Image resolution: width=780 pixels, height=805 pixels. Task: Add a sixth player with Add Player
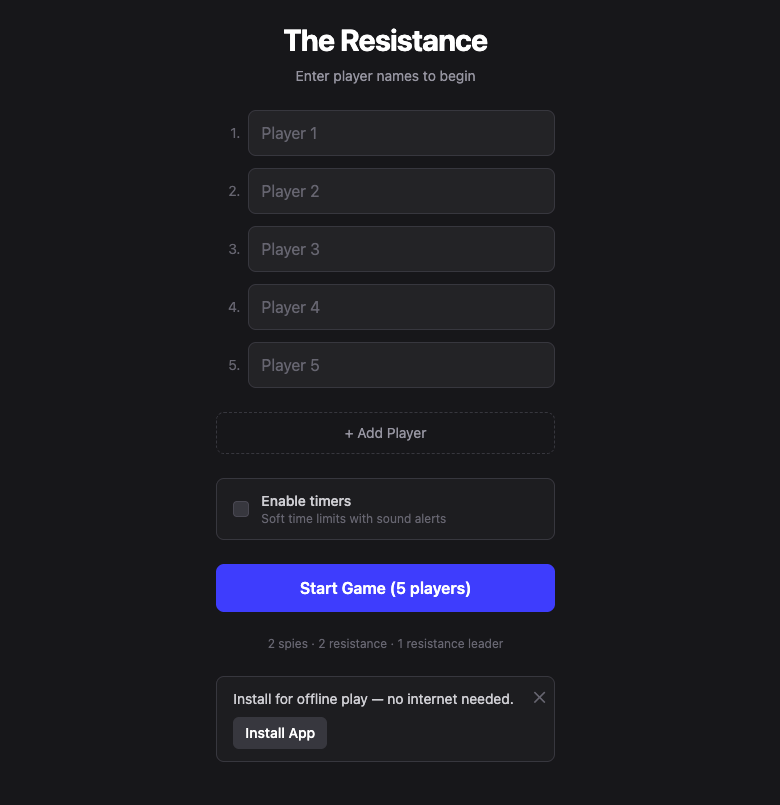click(385, 432)
